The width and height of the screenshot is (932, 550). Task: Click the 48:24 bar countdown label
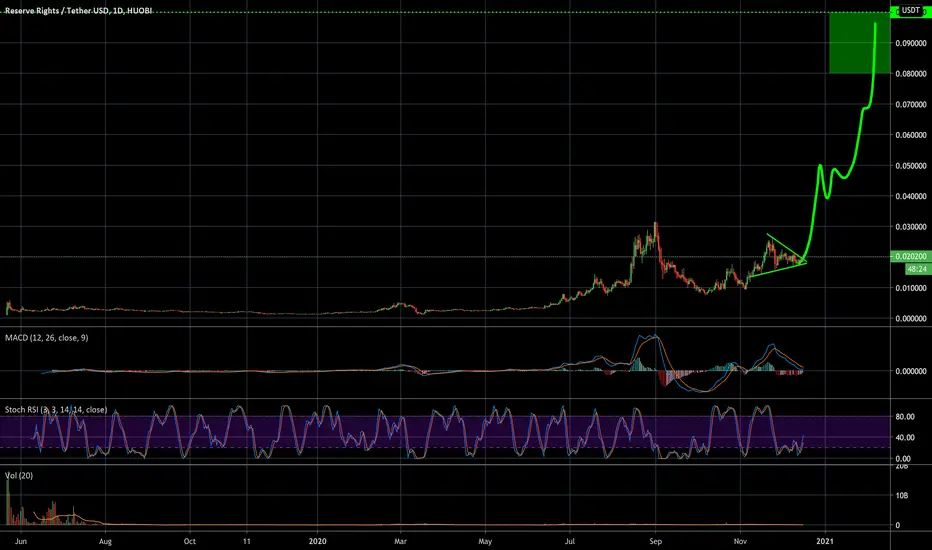coord(917,269)
